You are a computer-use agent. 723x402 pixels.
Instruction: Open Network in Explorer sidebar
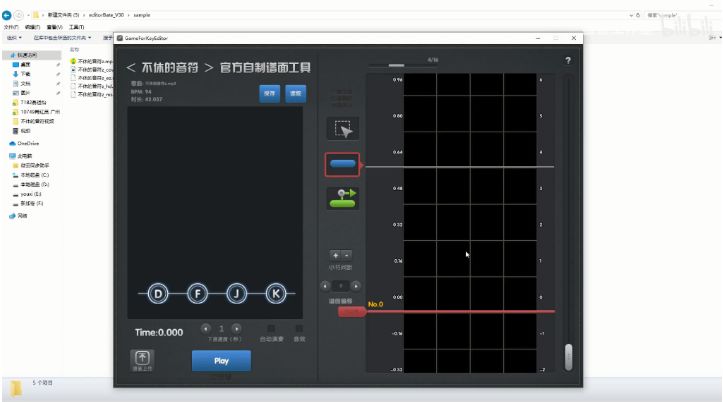(18, 215)
